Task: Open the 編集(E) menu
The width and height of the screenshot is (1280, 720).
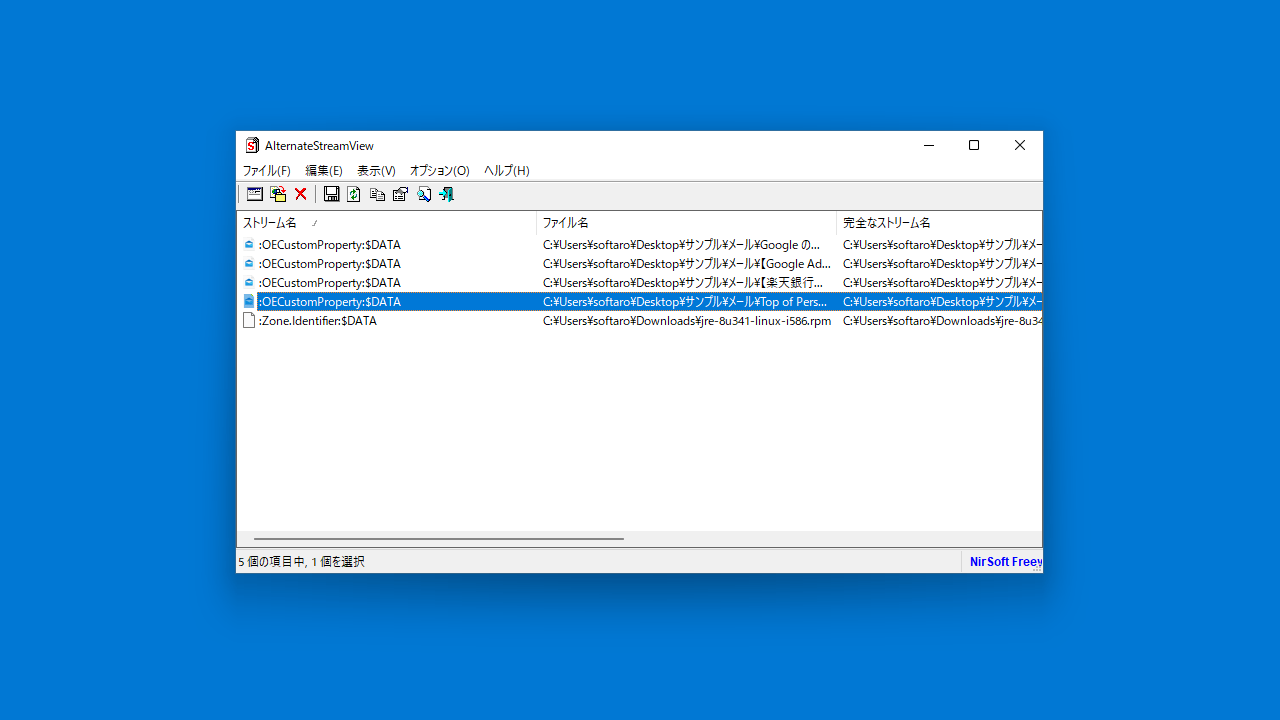Action: click(324, 171)
